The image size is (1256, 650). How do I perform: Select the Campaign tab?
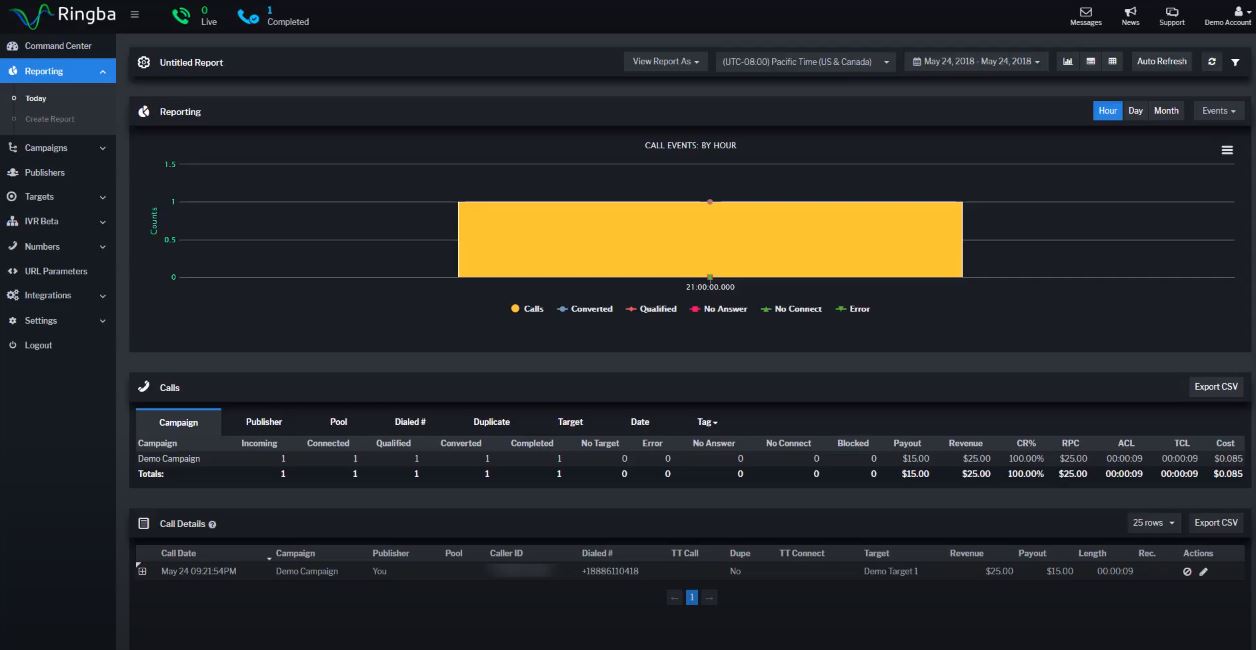[x=178, y=422]
